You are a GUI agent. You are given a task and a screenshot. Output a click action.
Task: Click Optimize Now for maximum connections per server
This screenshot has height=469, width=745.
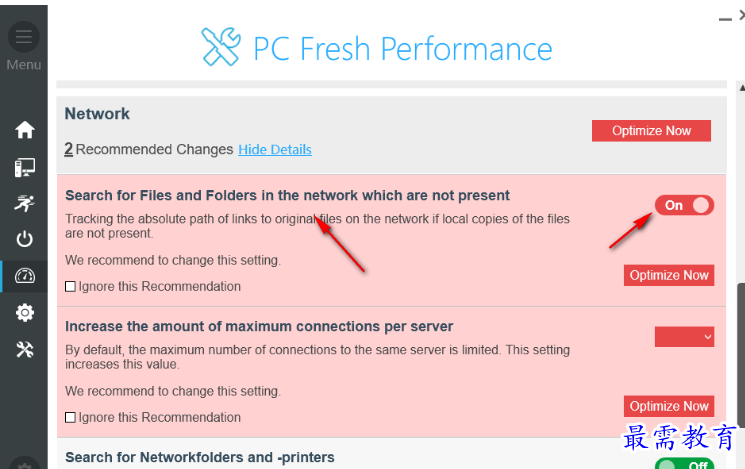[x=669, y=406]
